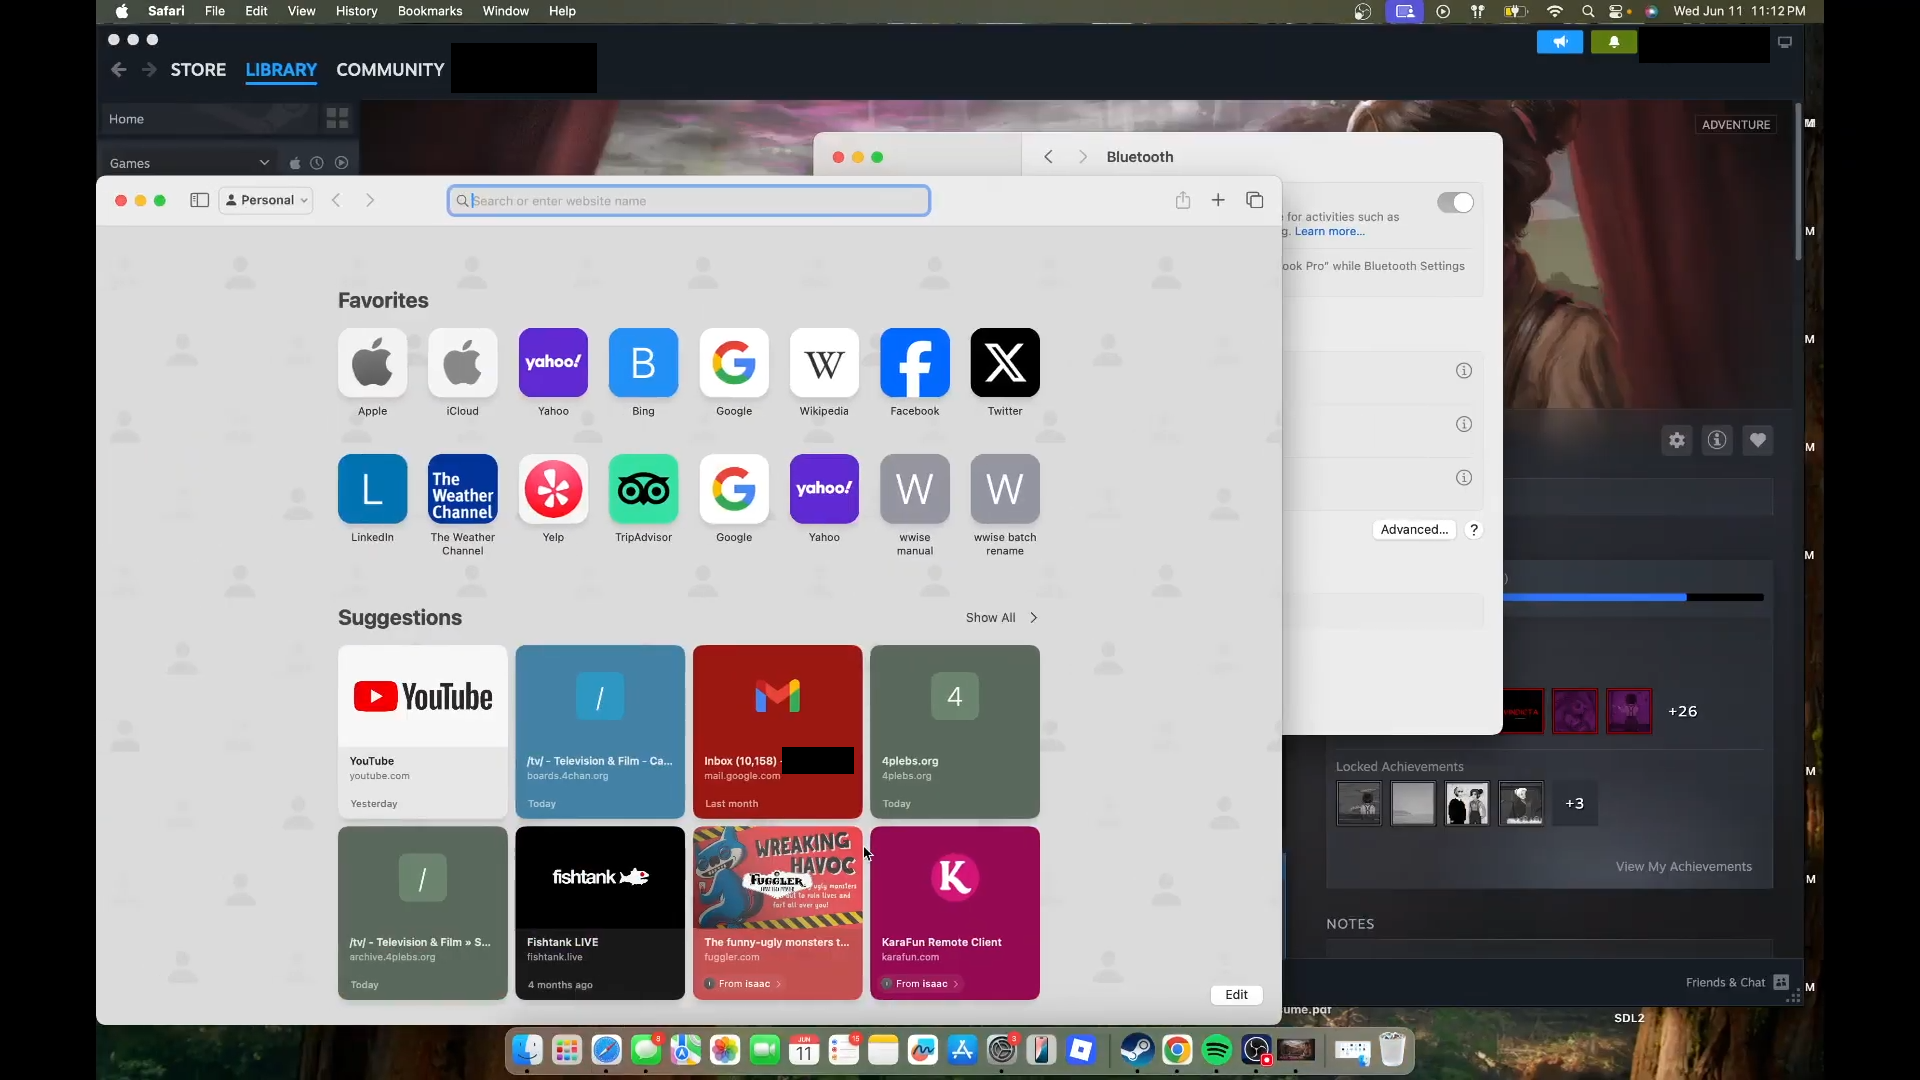Go forward in Bluetooth settings window
This screenshot has height=1080, width=1920.
(x=1083, y=157)
